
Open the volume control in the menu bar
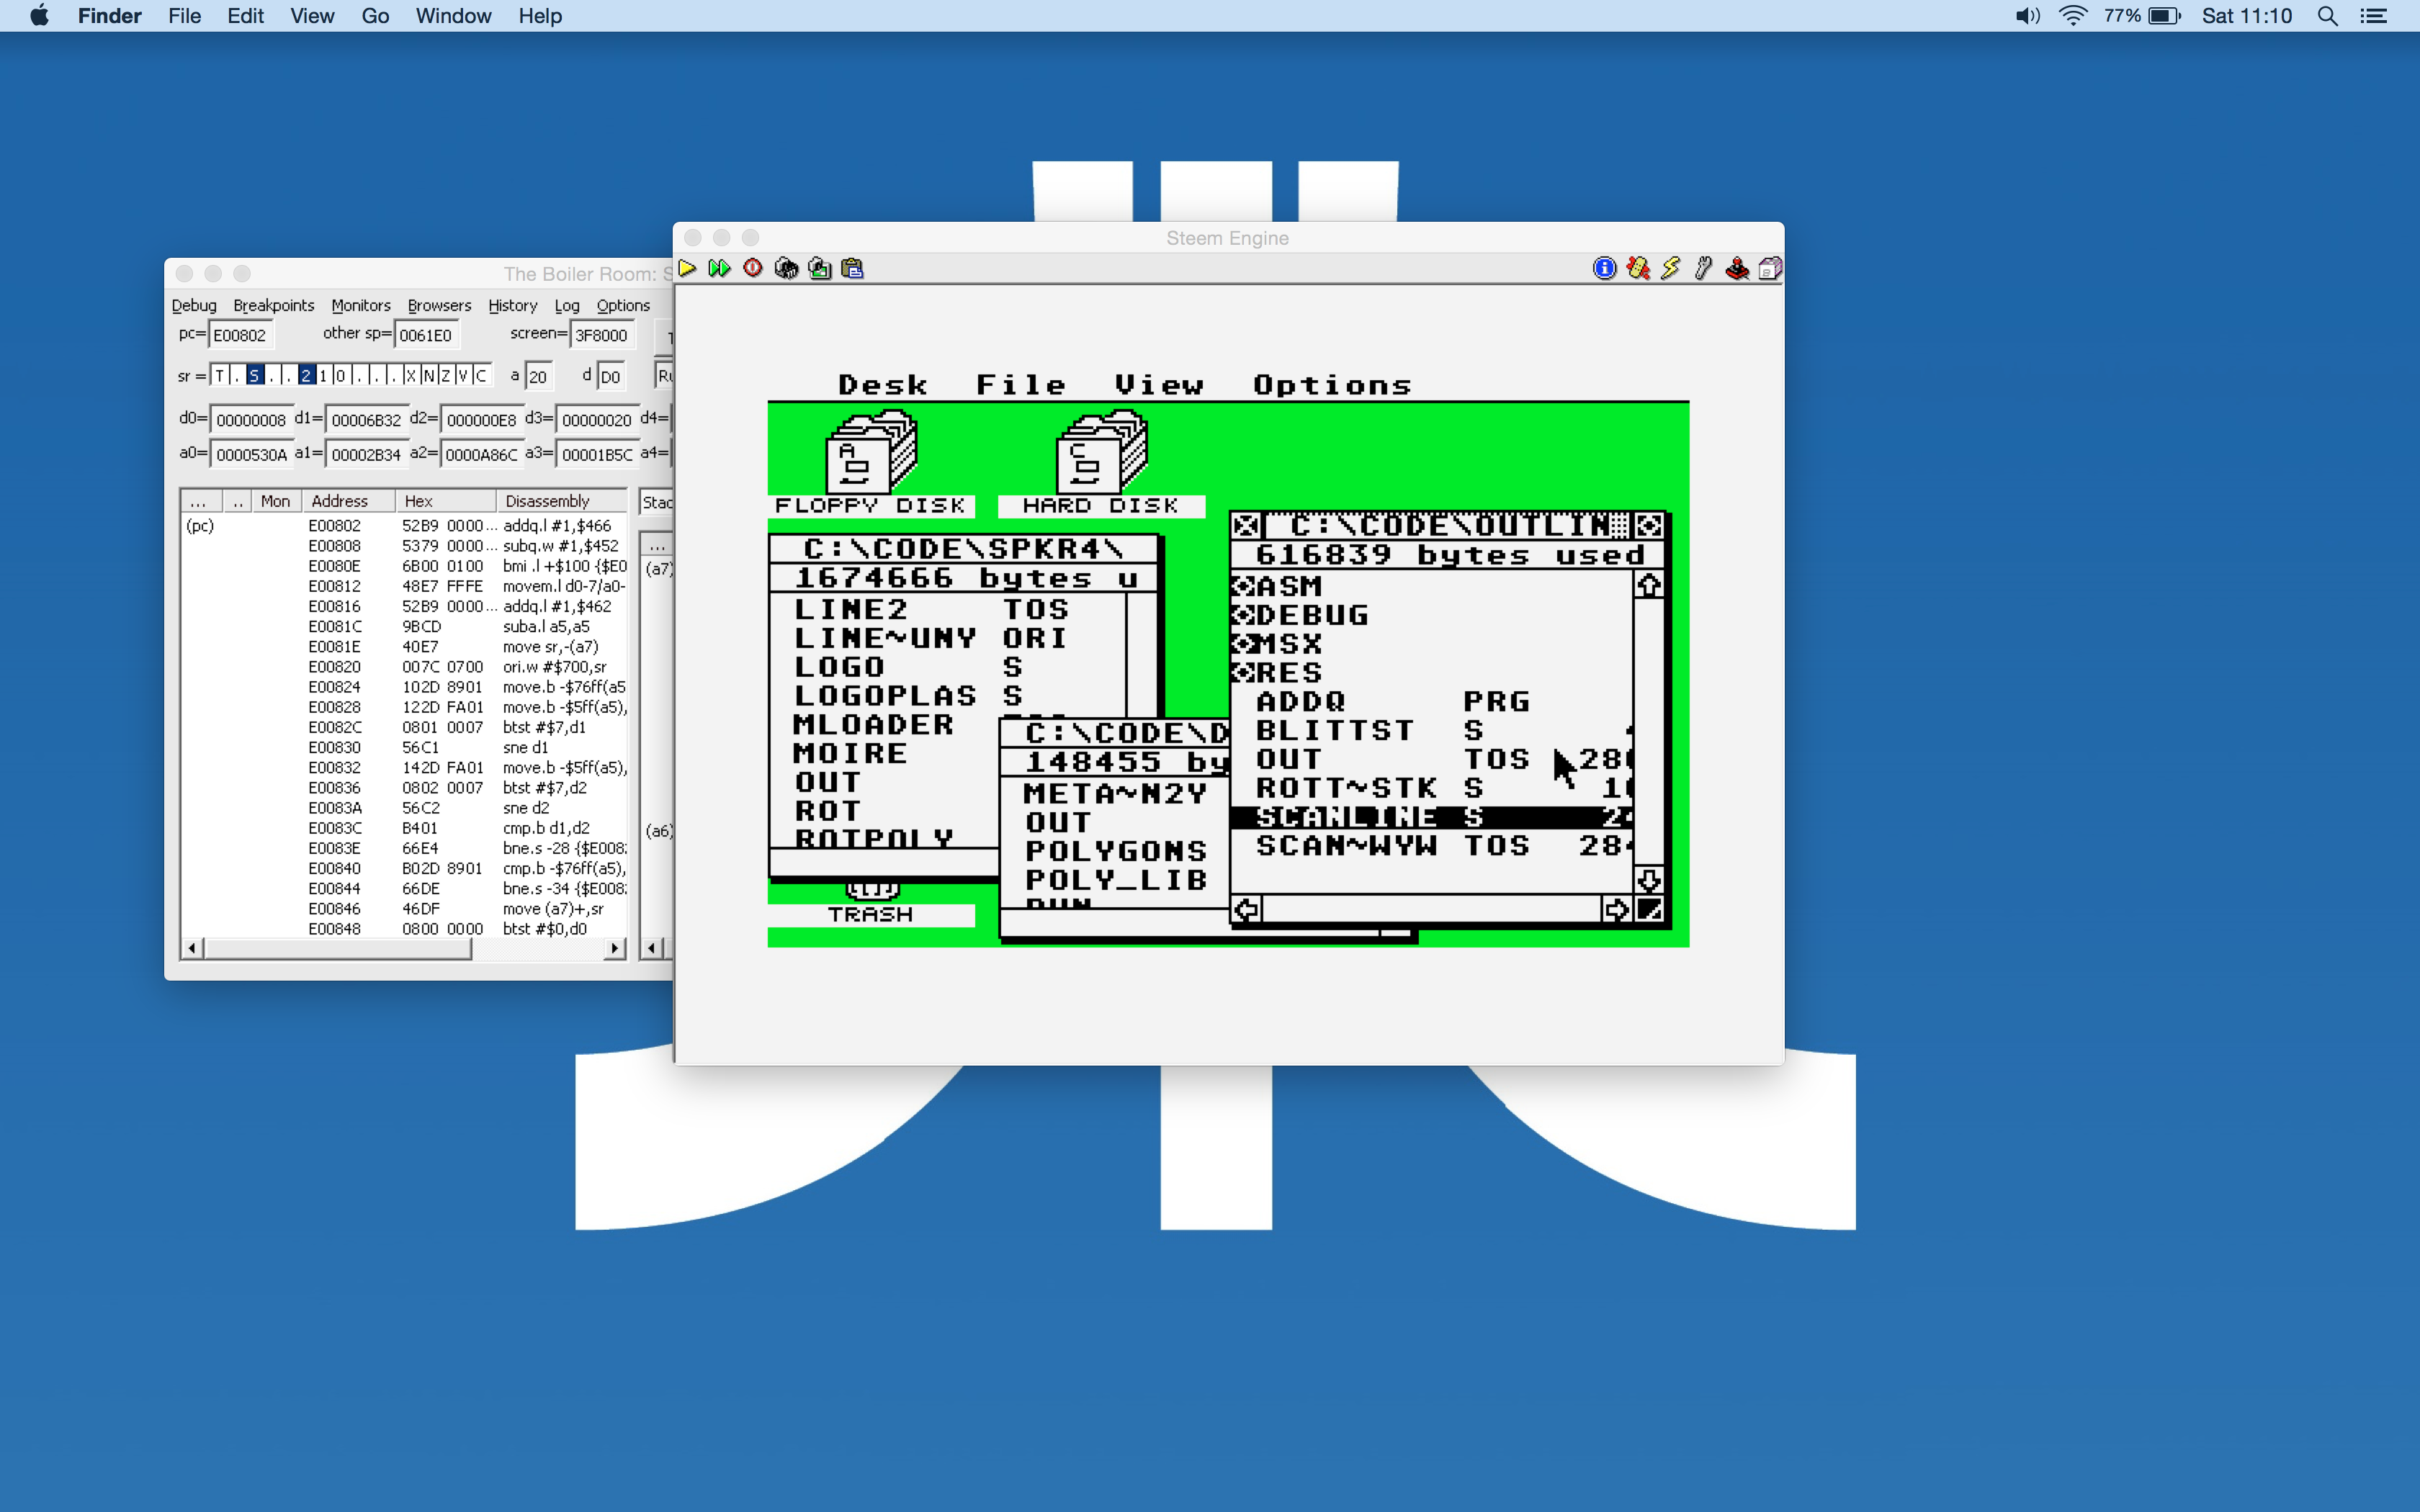point(2027,16)
